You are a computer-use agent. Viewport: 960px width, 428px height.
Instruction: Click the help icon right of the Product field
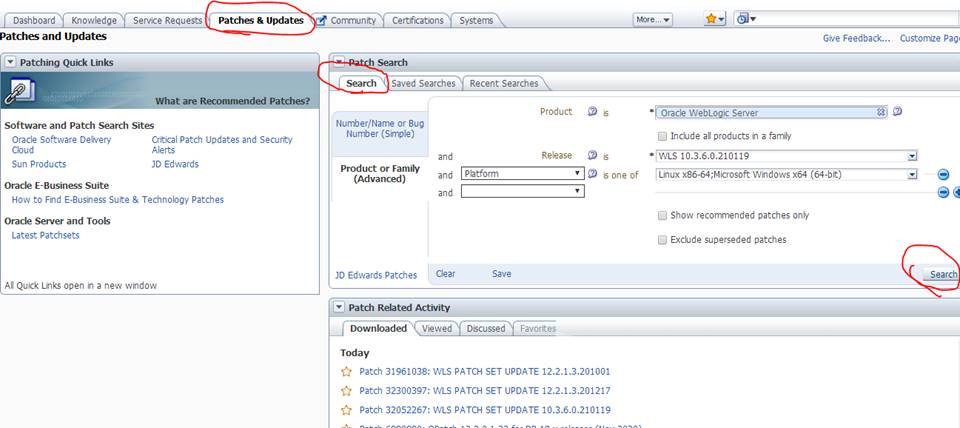pyautogui.click(x=897, y=112)
